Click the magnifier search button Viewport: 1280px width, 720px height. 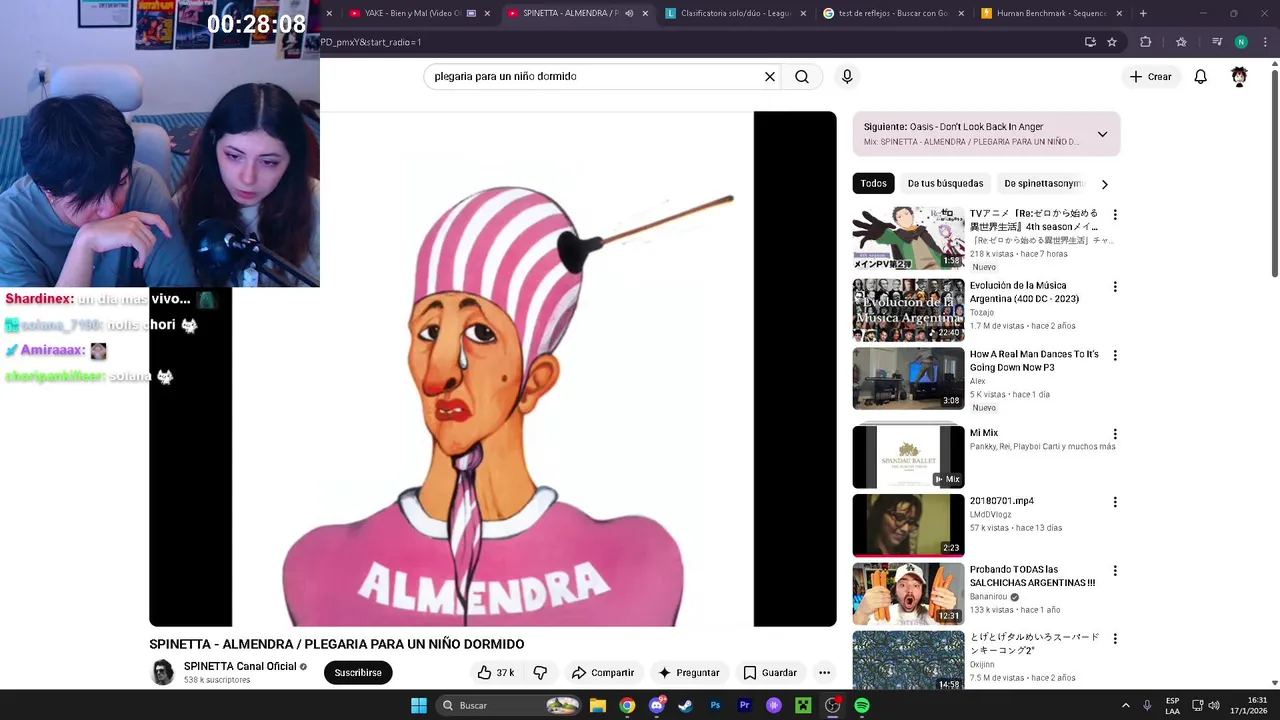(x=802, y=76)
